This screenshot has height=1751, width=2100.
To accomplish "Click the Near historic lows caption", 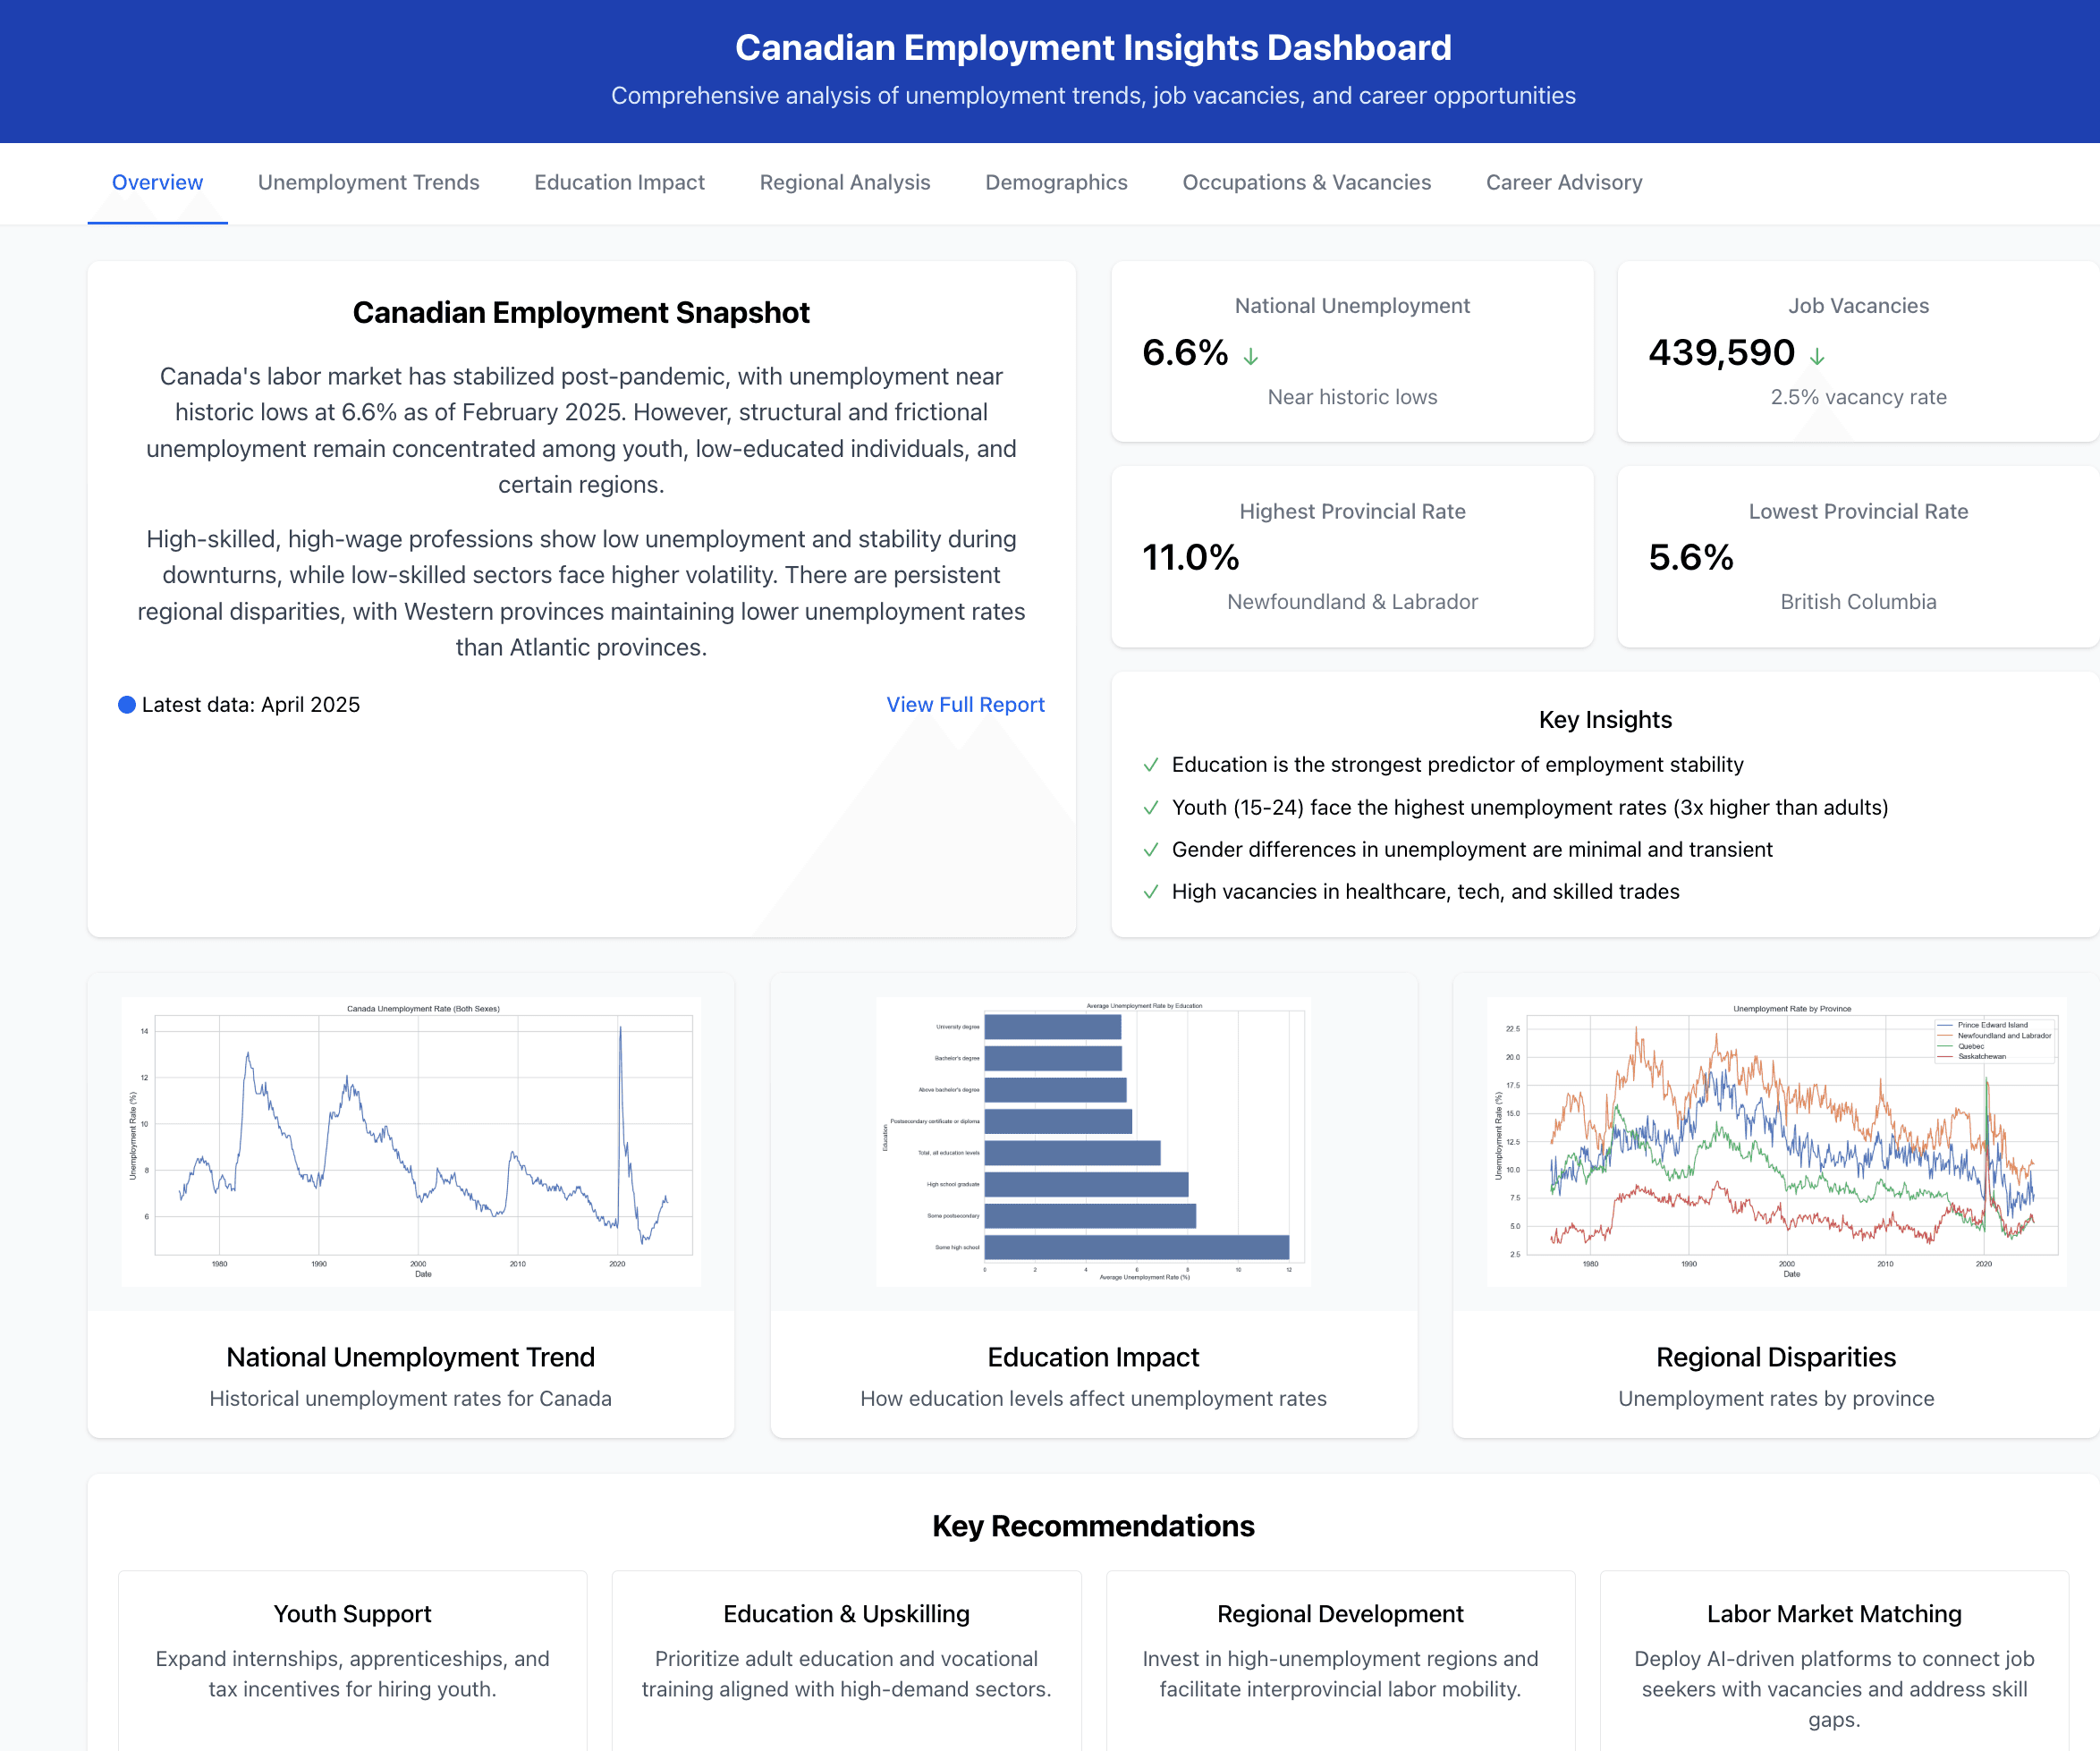I will 1352,397.
